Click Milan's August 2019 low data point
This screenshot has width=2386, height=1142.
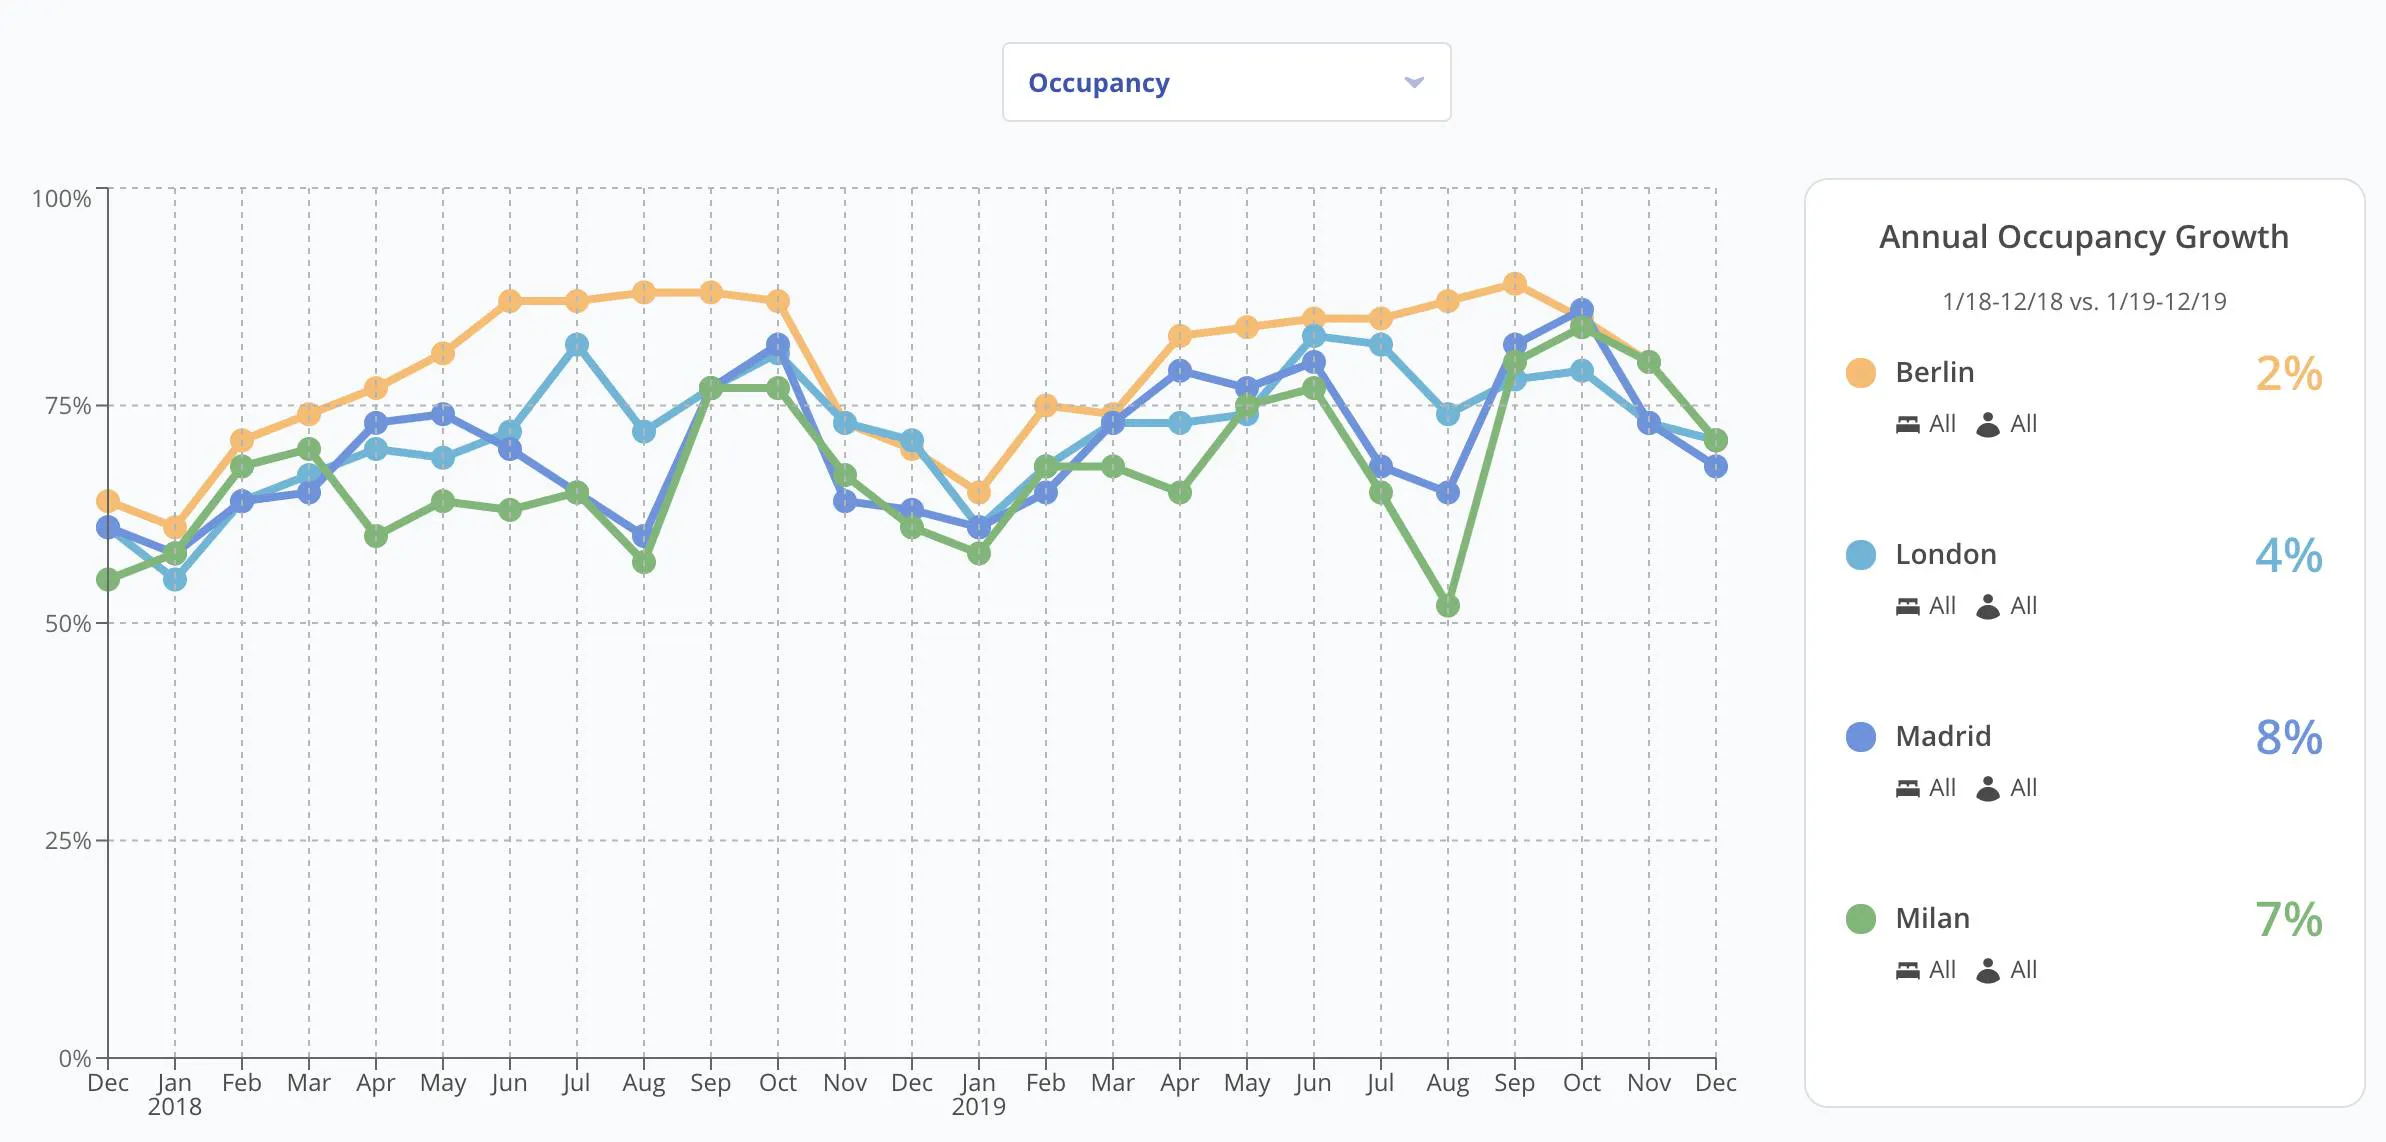1447,605
